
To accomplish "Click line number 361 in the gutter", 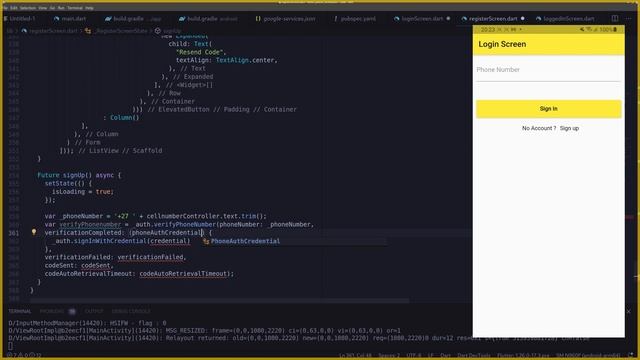I will (x=14, y=233).
